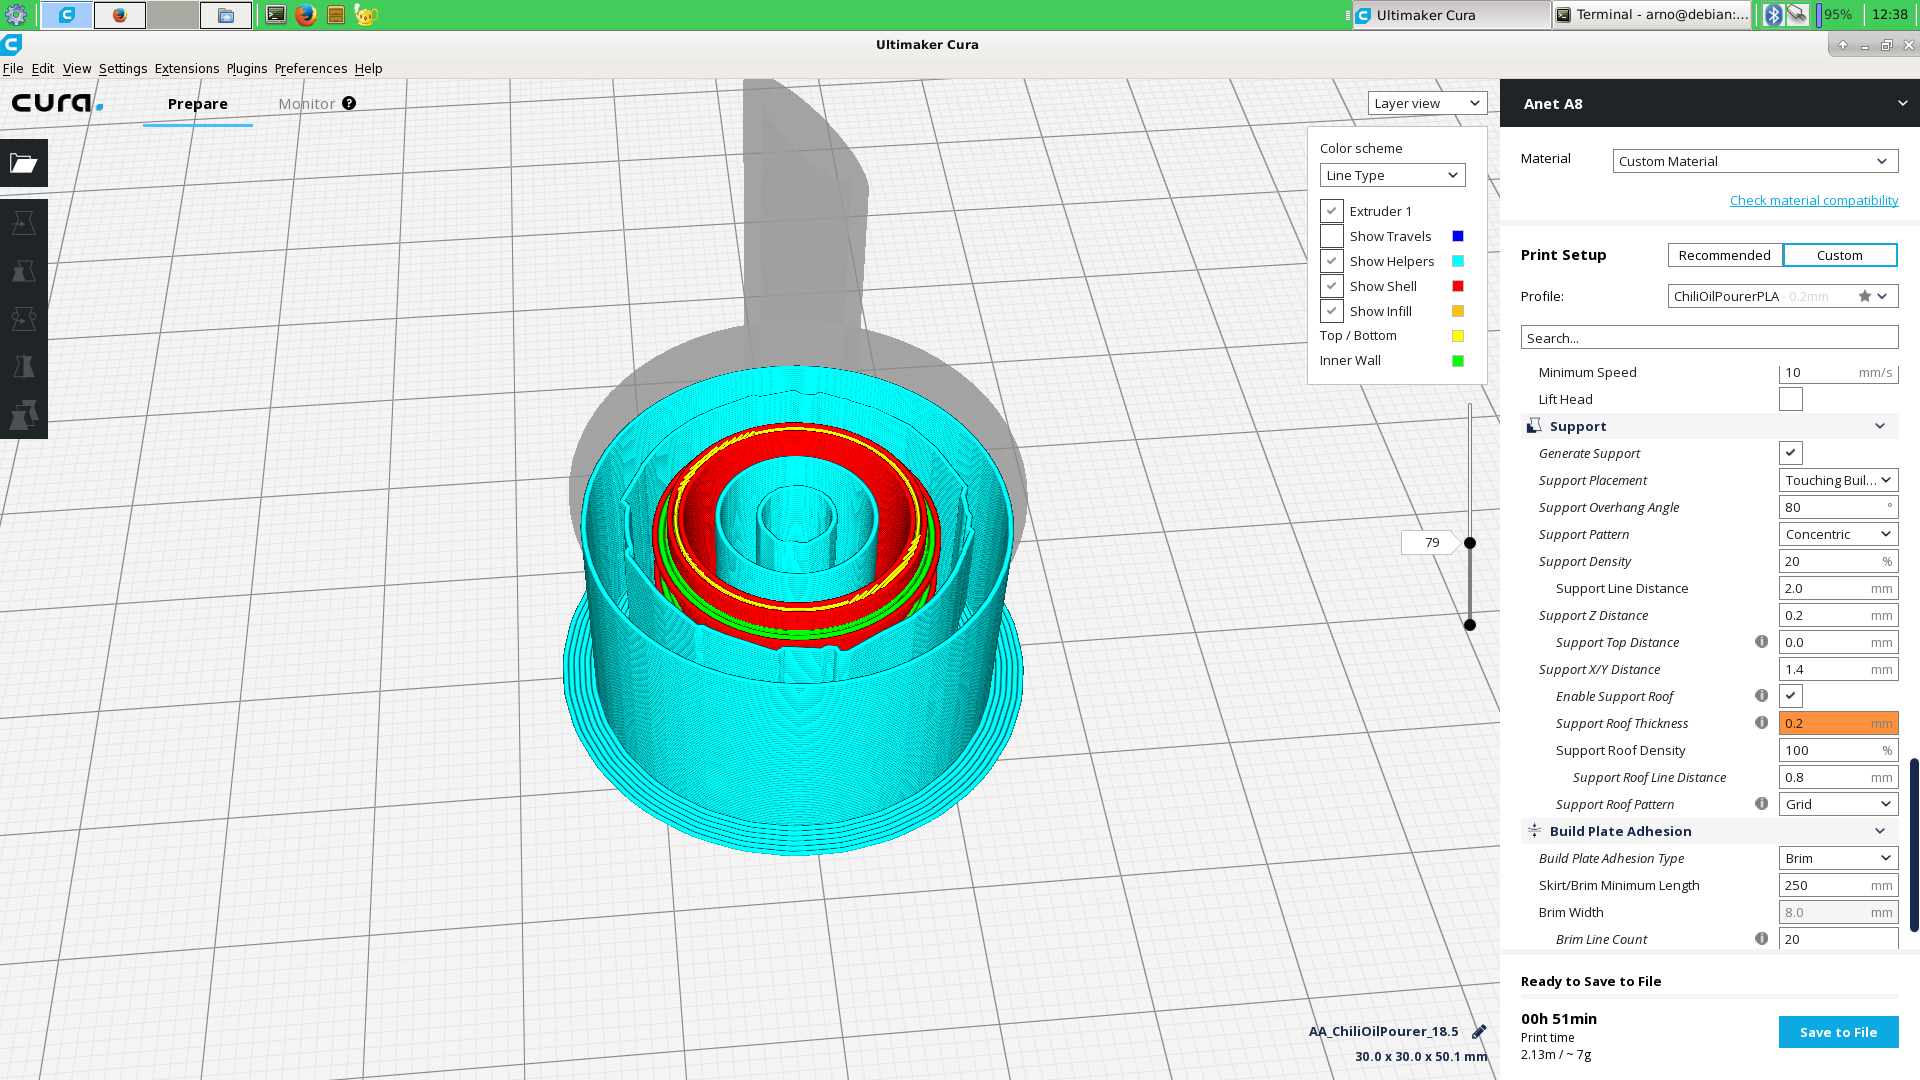Open the Edit menu
The image size is (1920, 1080).
(x=43, y=68)
